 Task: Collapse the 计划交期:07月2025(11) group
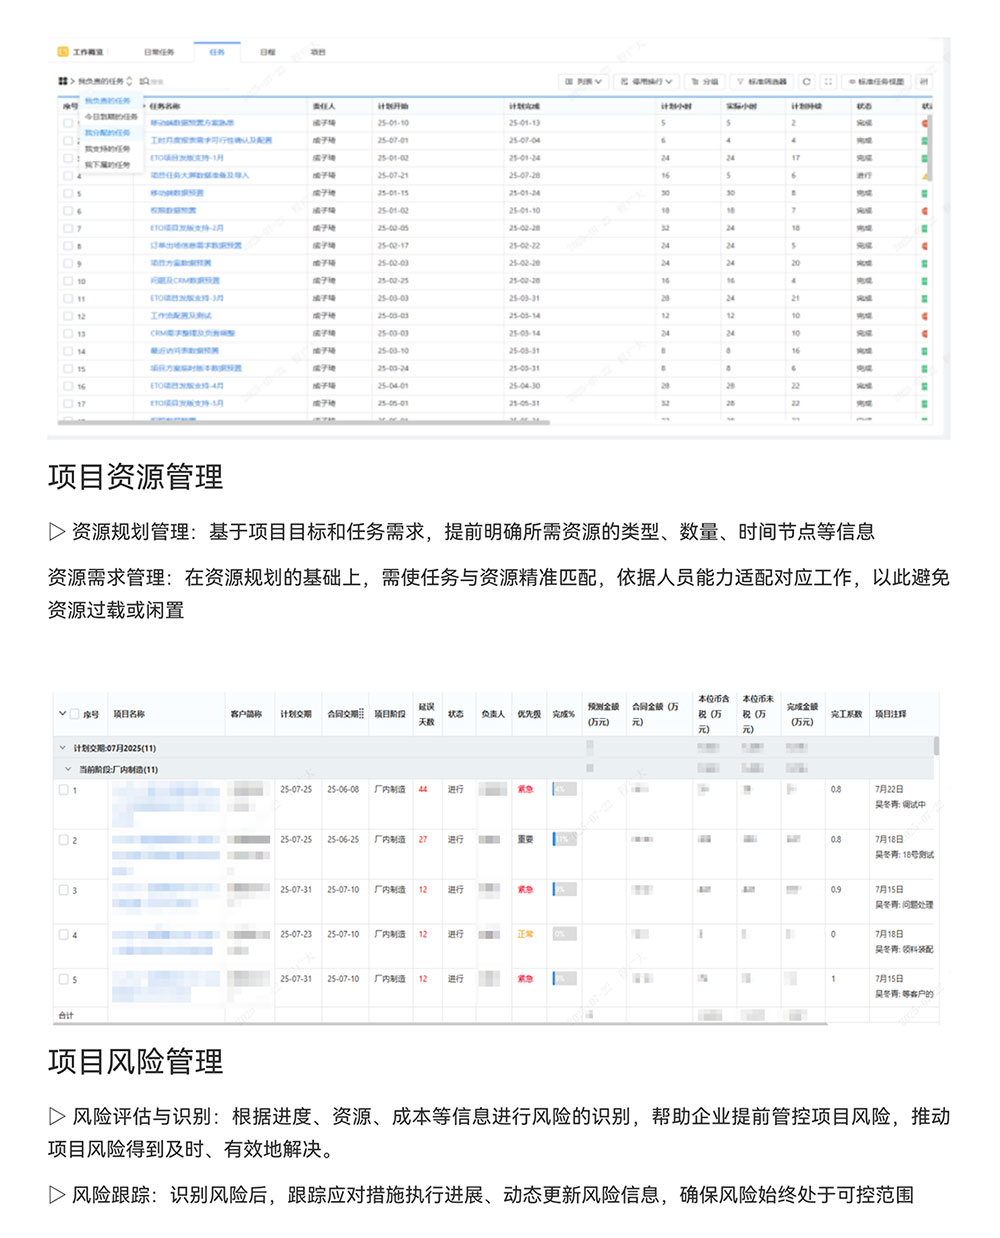[x=63, y=748]
